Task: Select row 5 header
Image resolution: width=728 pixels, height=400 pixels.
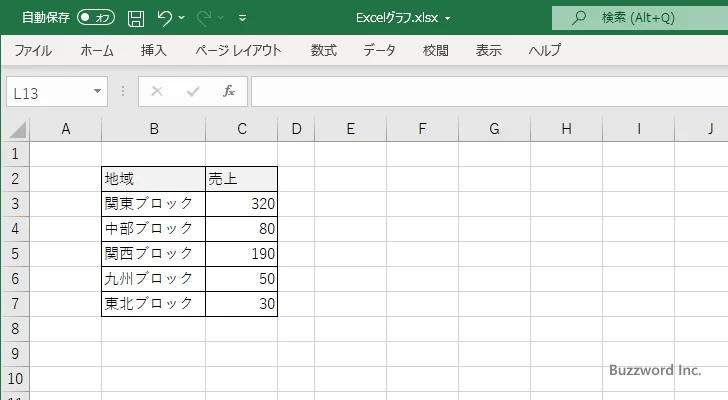Action: point(15,254)
